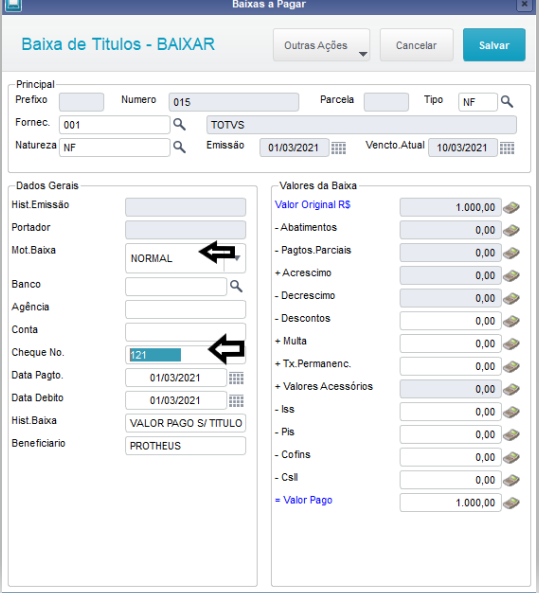Click the Conta input field
Screen dimensions: 539x593
point(185,332)
